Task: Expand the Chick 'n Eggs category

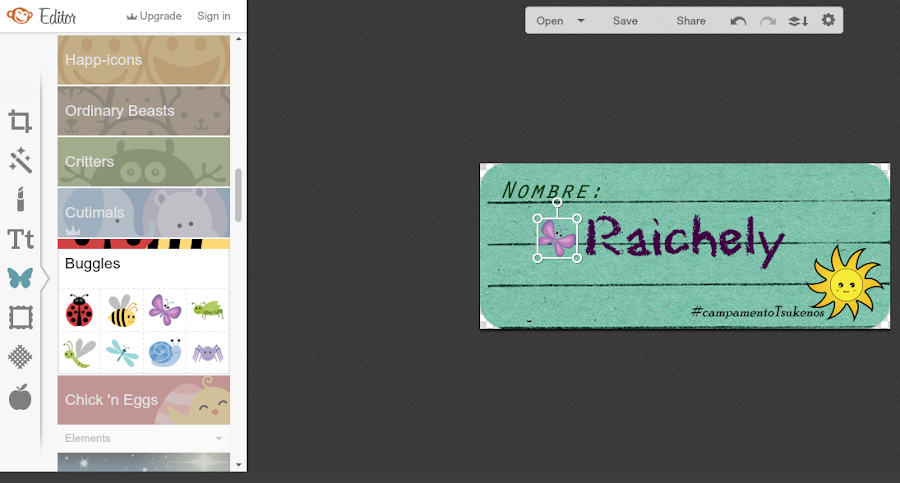Action: coord(143,400)
